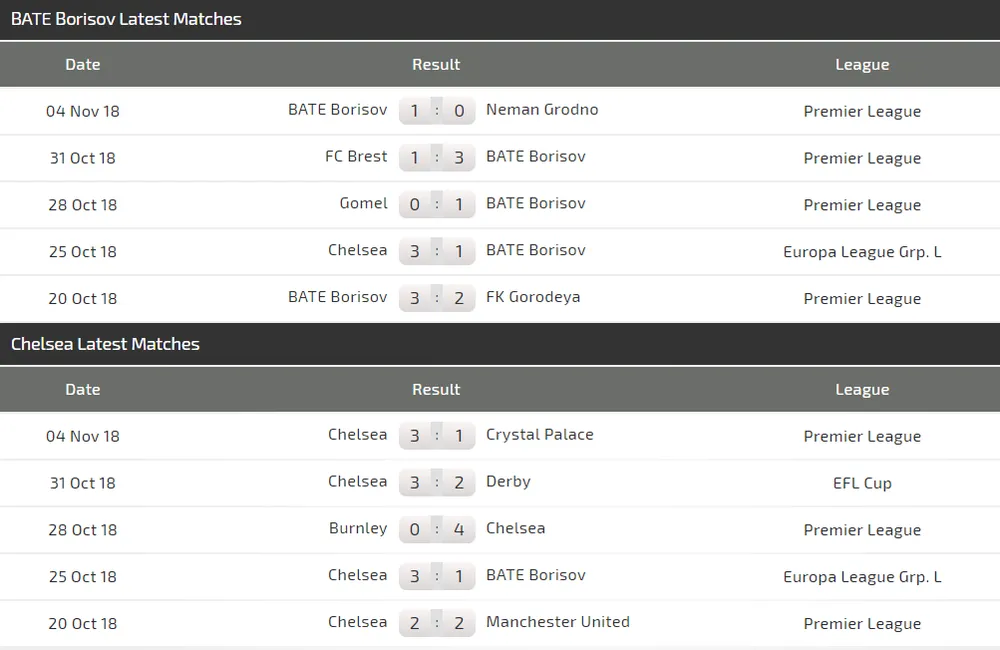Click the Date column header in BATE table

[x=83, y=64]
